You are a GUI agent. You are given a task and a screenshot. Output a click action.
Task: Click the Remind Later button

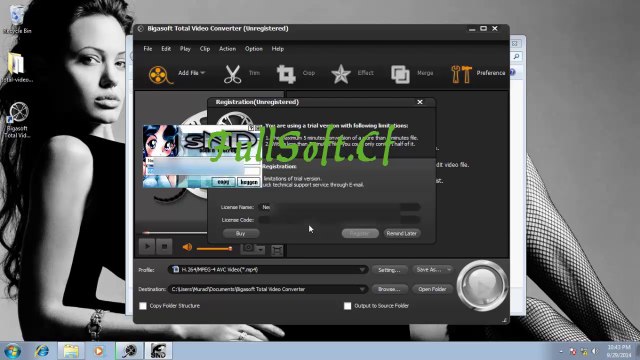[x=402, y=233]
